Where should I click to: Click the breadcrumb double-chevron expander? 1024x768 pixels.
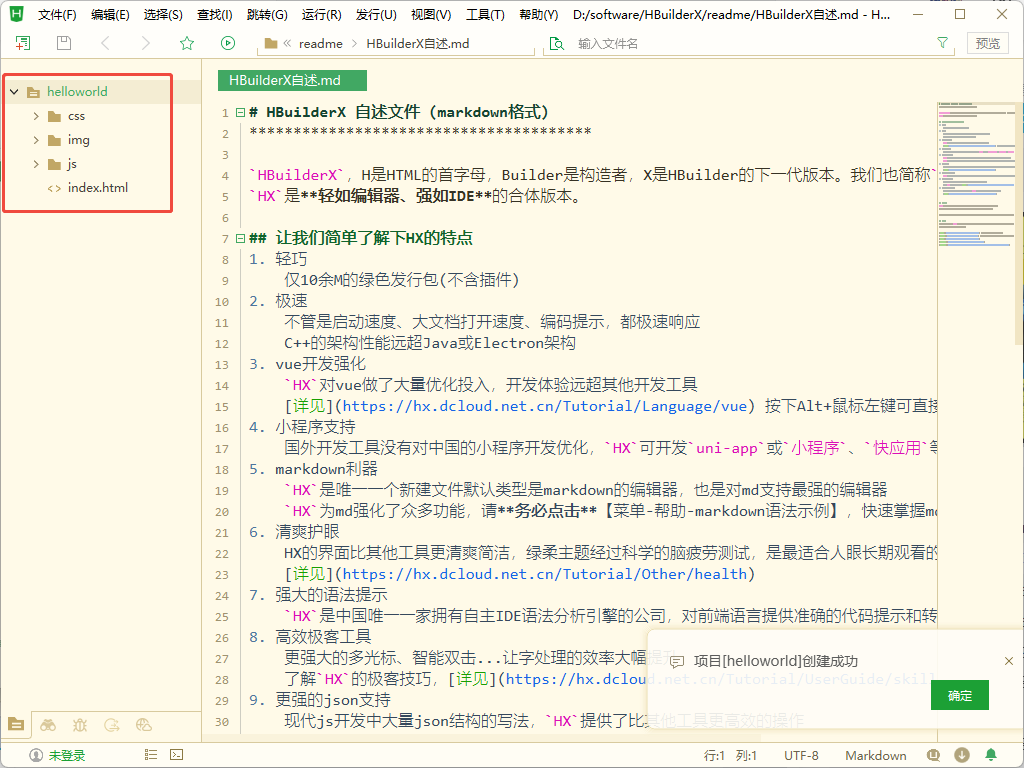[287, 44]
